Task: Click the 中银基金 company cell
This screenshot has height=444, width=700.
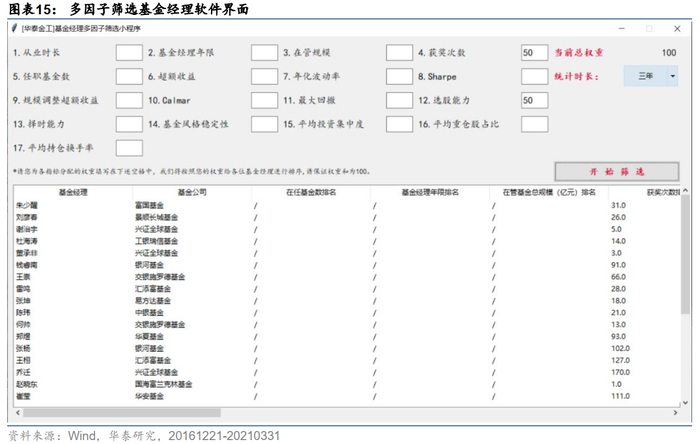Action: point(150,313)
